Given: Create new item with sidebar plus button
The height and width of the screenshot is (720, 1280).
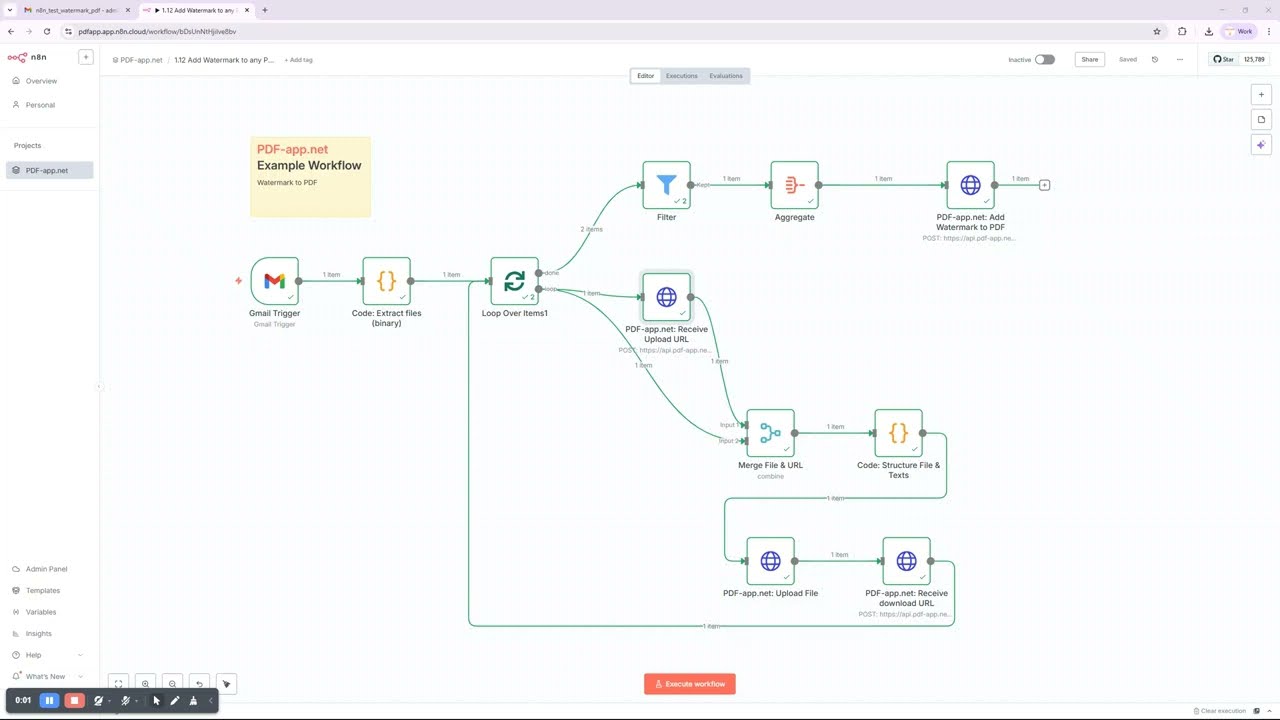Looking at the screenshot, I should 86,57.
